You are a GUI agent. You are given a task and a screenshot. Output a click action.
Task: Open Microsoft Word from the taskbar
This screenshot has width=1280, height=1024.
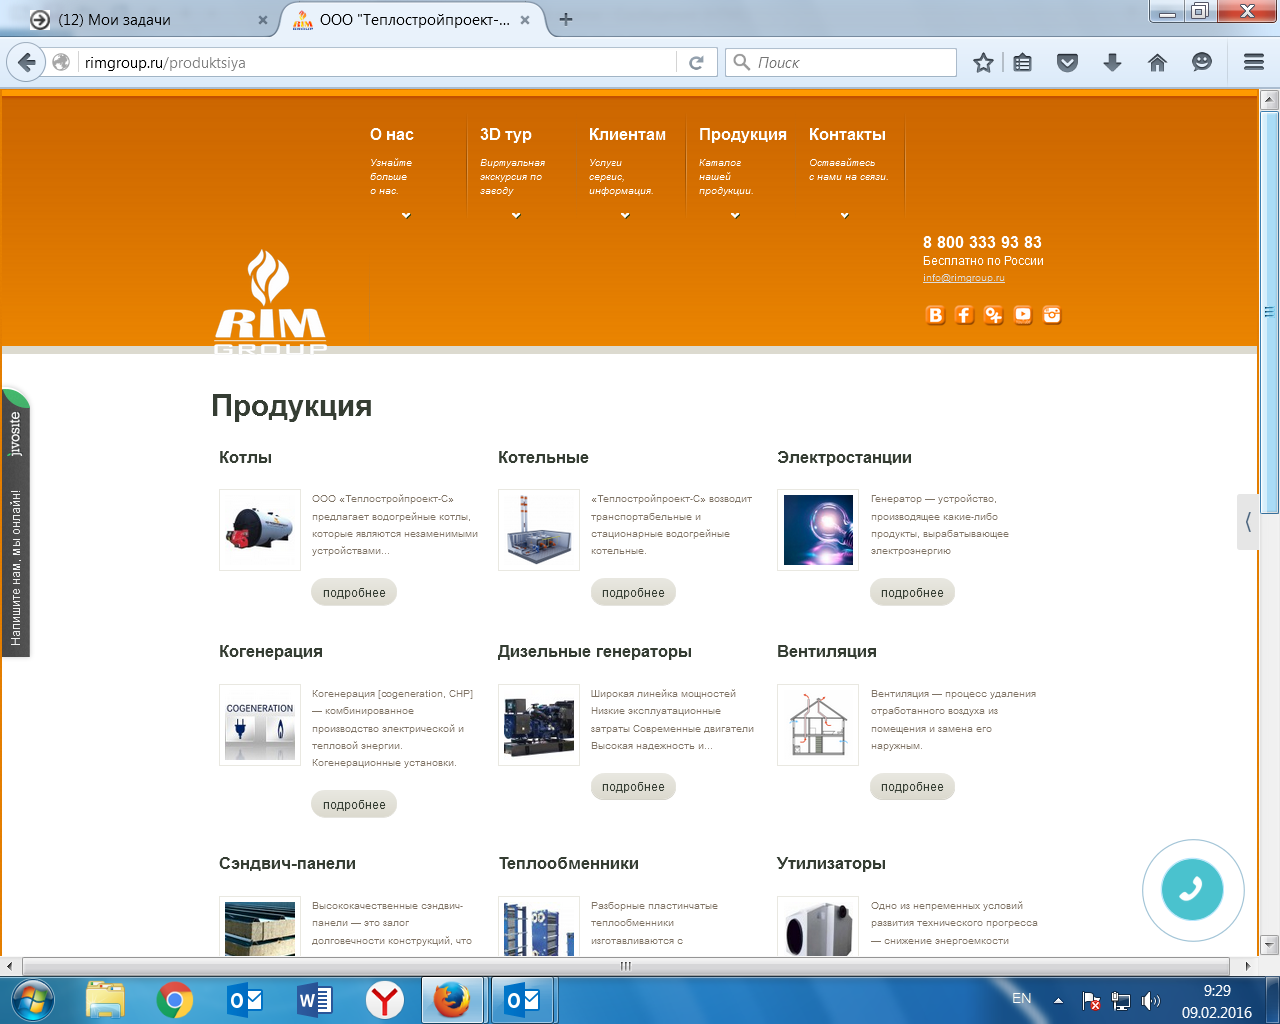pos(315,1000)
